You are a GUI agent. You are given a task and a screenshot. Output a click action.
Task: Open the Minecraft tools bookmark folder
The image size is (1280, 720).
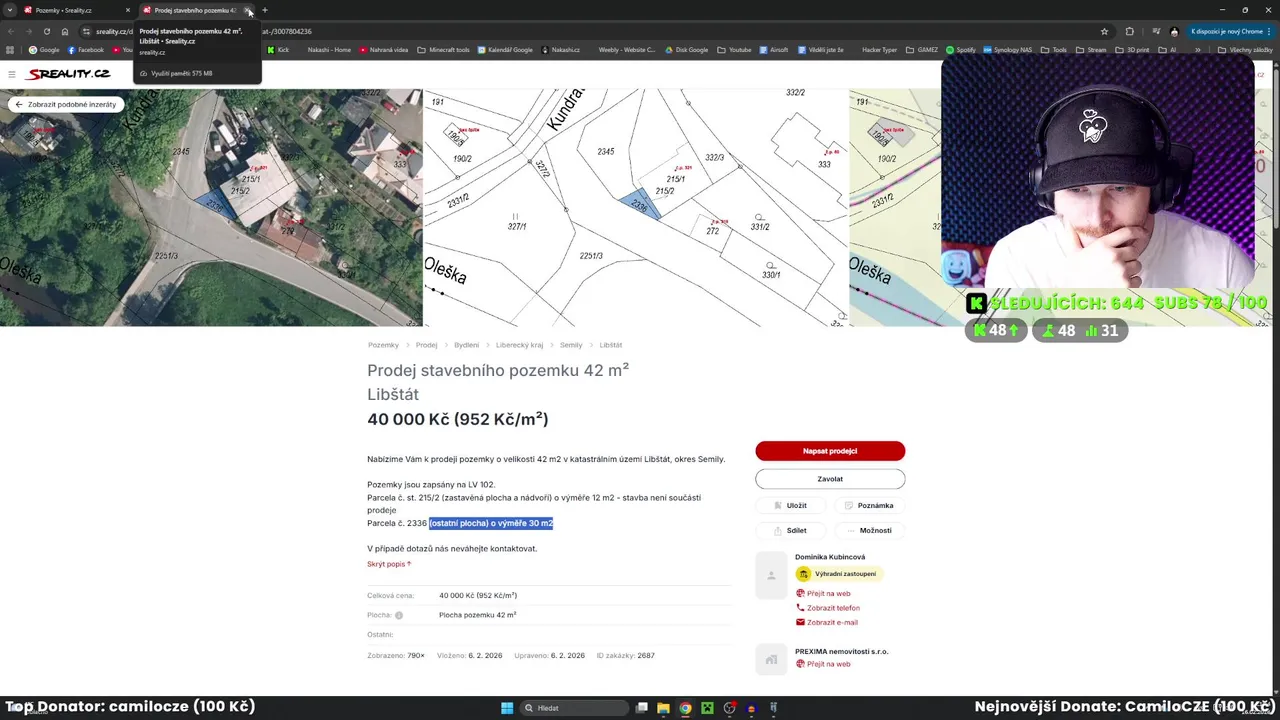[443, 50]
